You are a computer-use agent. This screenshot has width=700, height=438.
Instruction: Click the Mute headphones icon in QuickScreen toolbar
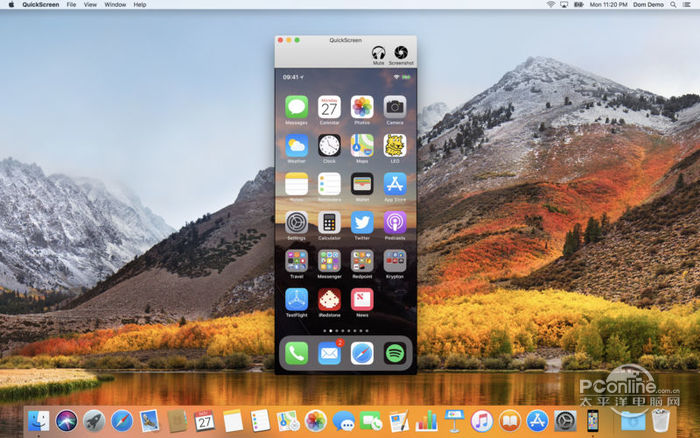click(379, 53)
